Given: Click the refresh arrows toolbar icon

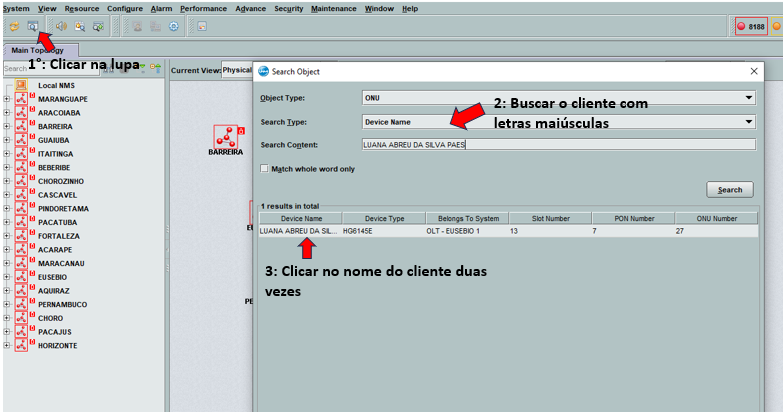Looking at the screenshot, I should coord(14,26).
